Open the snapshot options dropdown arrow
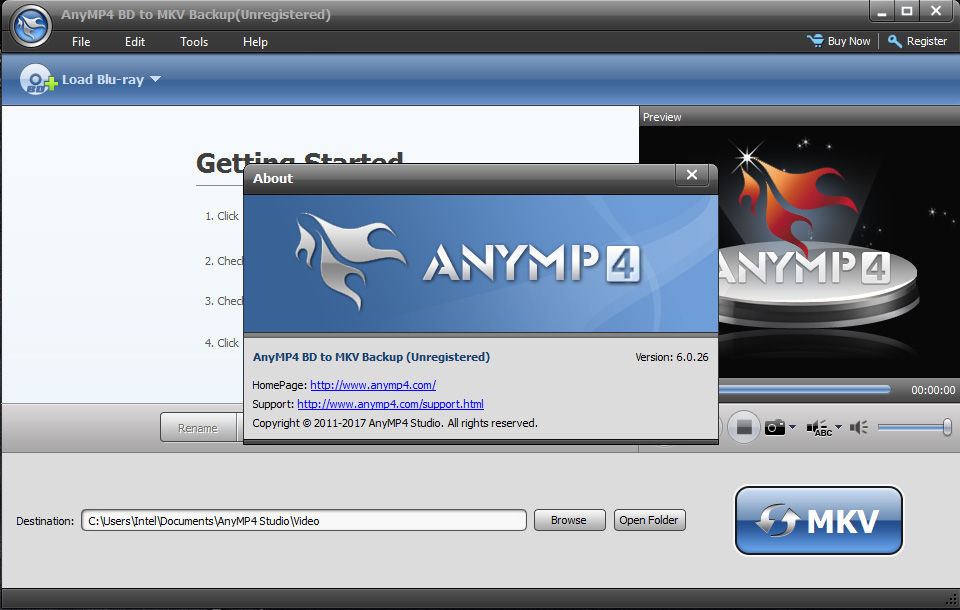 [793, 428]
